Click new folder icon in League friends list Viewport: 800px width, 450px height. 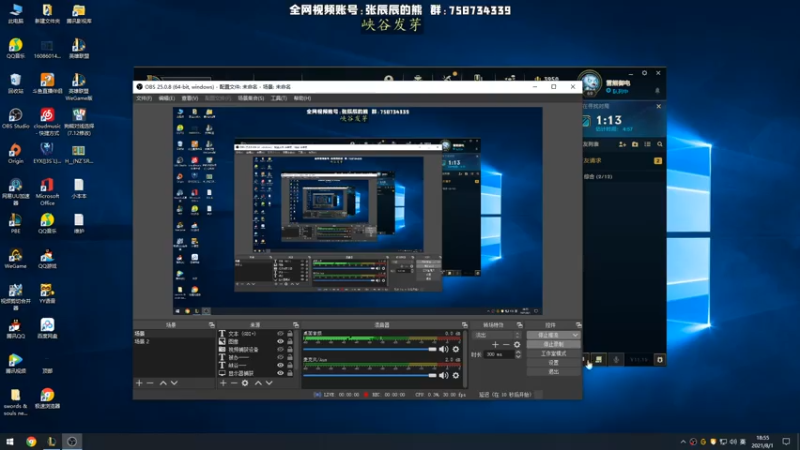click(x=635, y=144)
